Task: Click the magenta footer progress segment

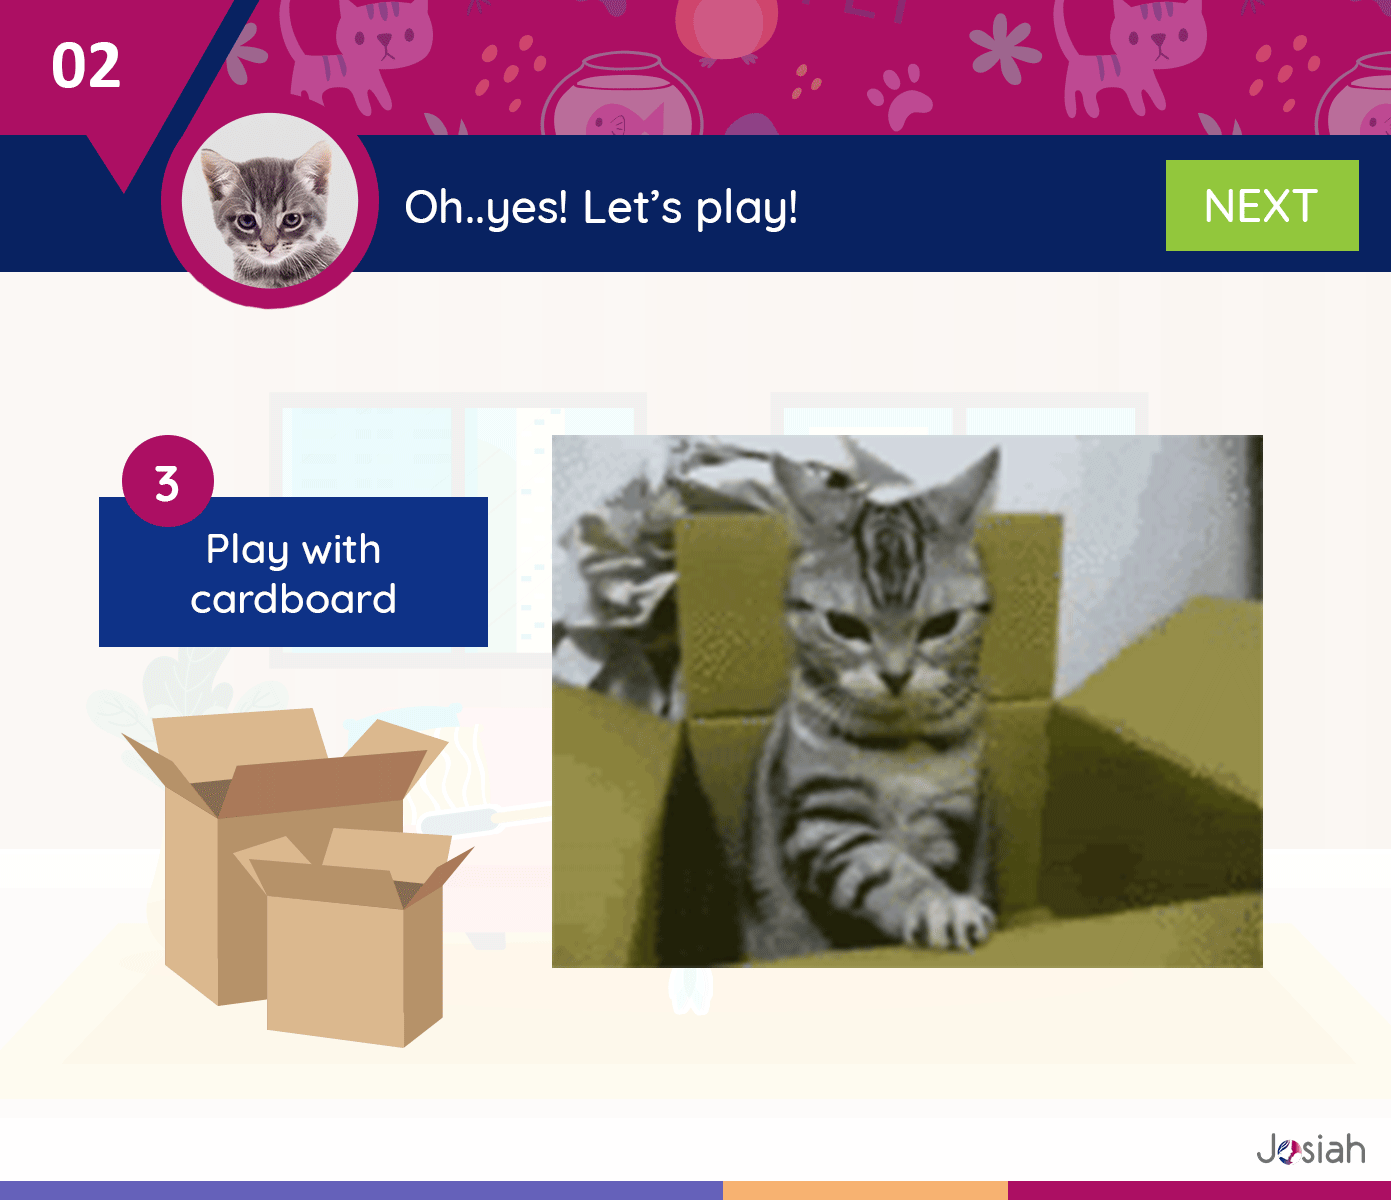Action: 1199,1190
